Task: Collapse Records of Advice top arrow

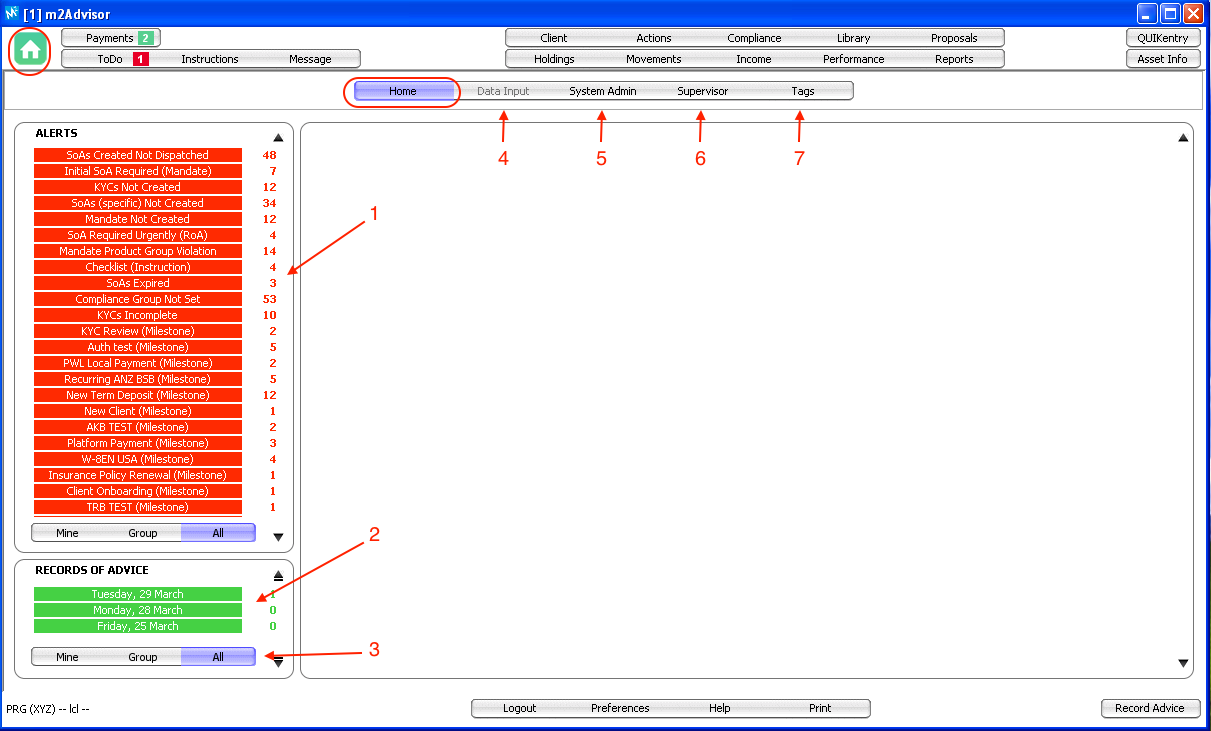Action: coord(278,576)
